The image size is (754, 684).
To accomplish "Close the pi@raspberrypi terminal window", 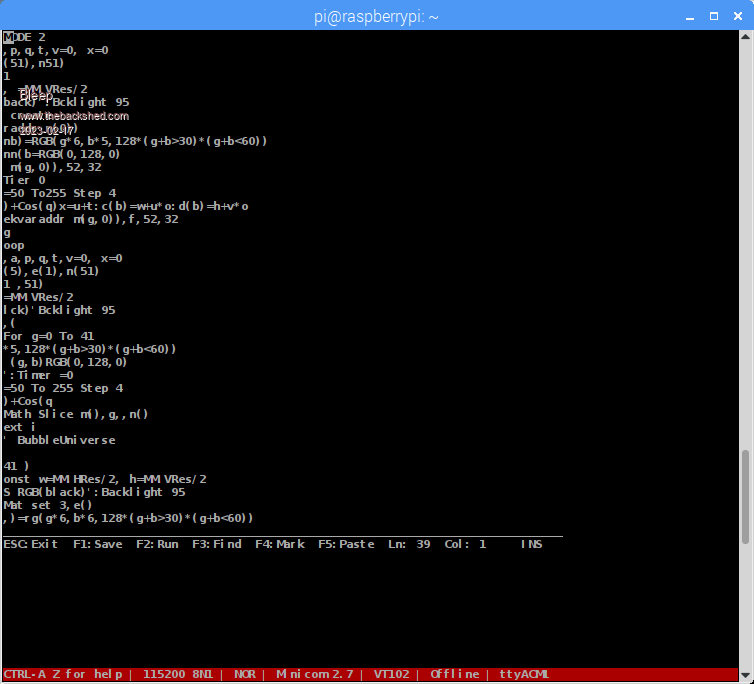I will tap(736, 16).
